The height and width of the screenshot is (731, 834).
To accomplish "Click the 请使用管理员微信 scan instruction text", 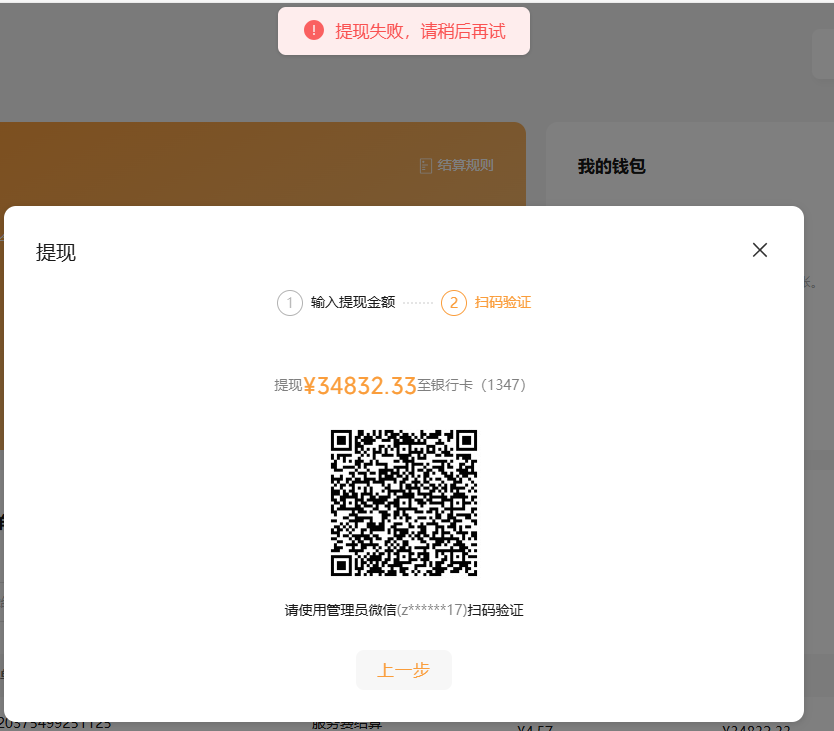I will tap(404, 610).
